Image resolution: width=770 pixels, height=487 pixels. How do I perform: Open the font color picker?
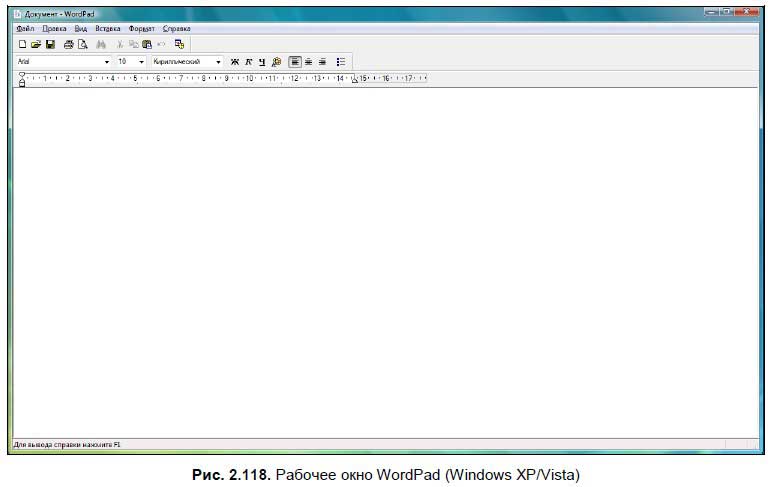click(x=276, y=61)
